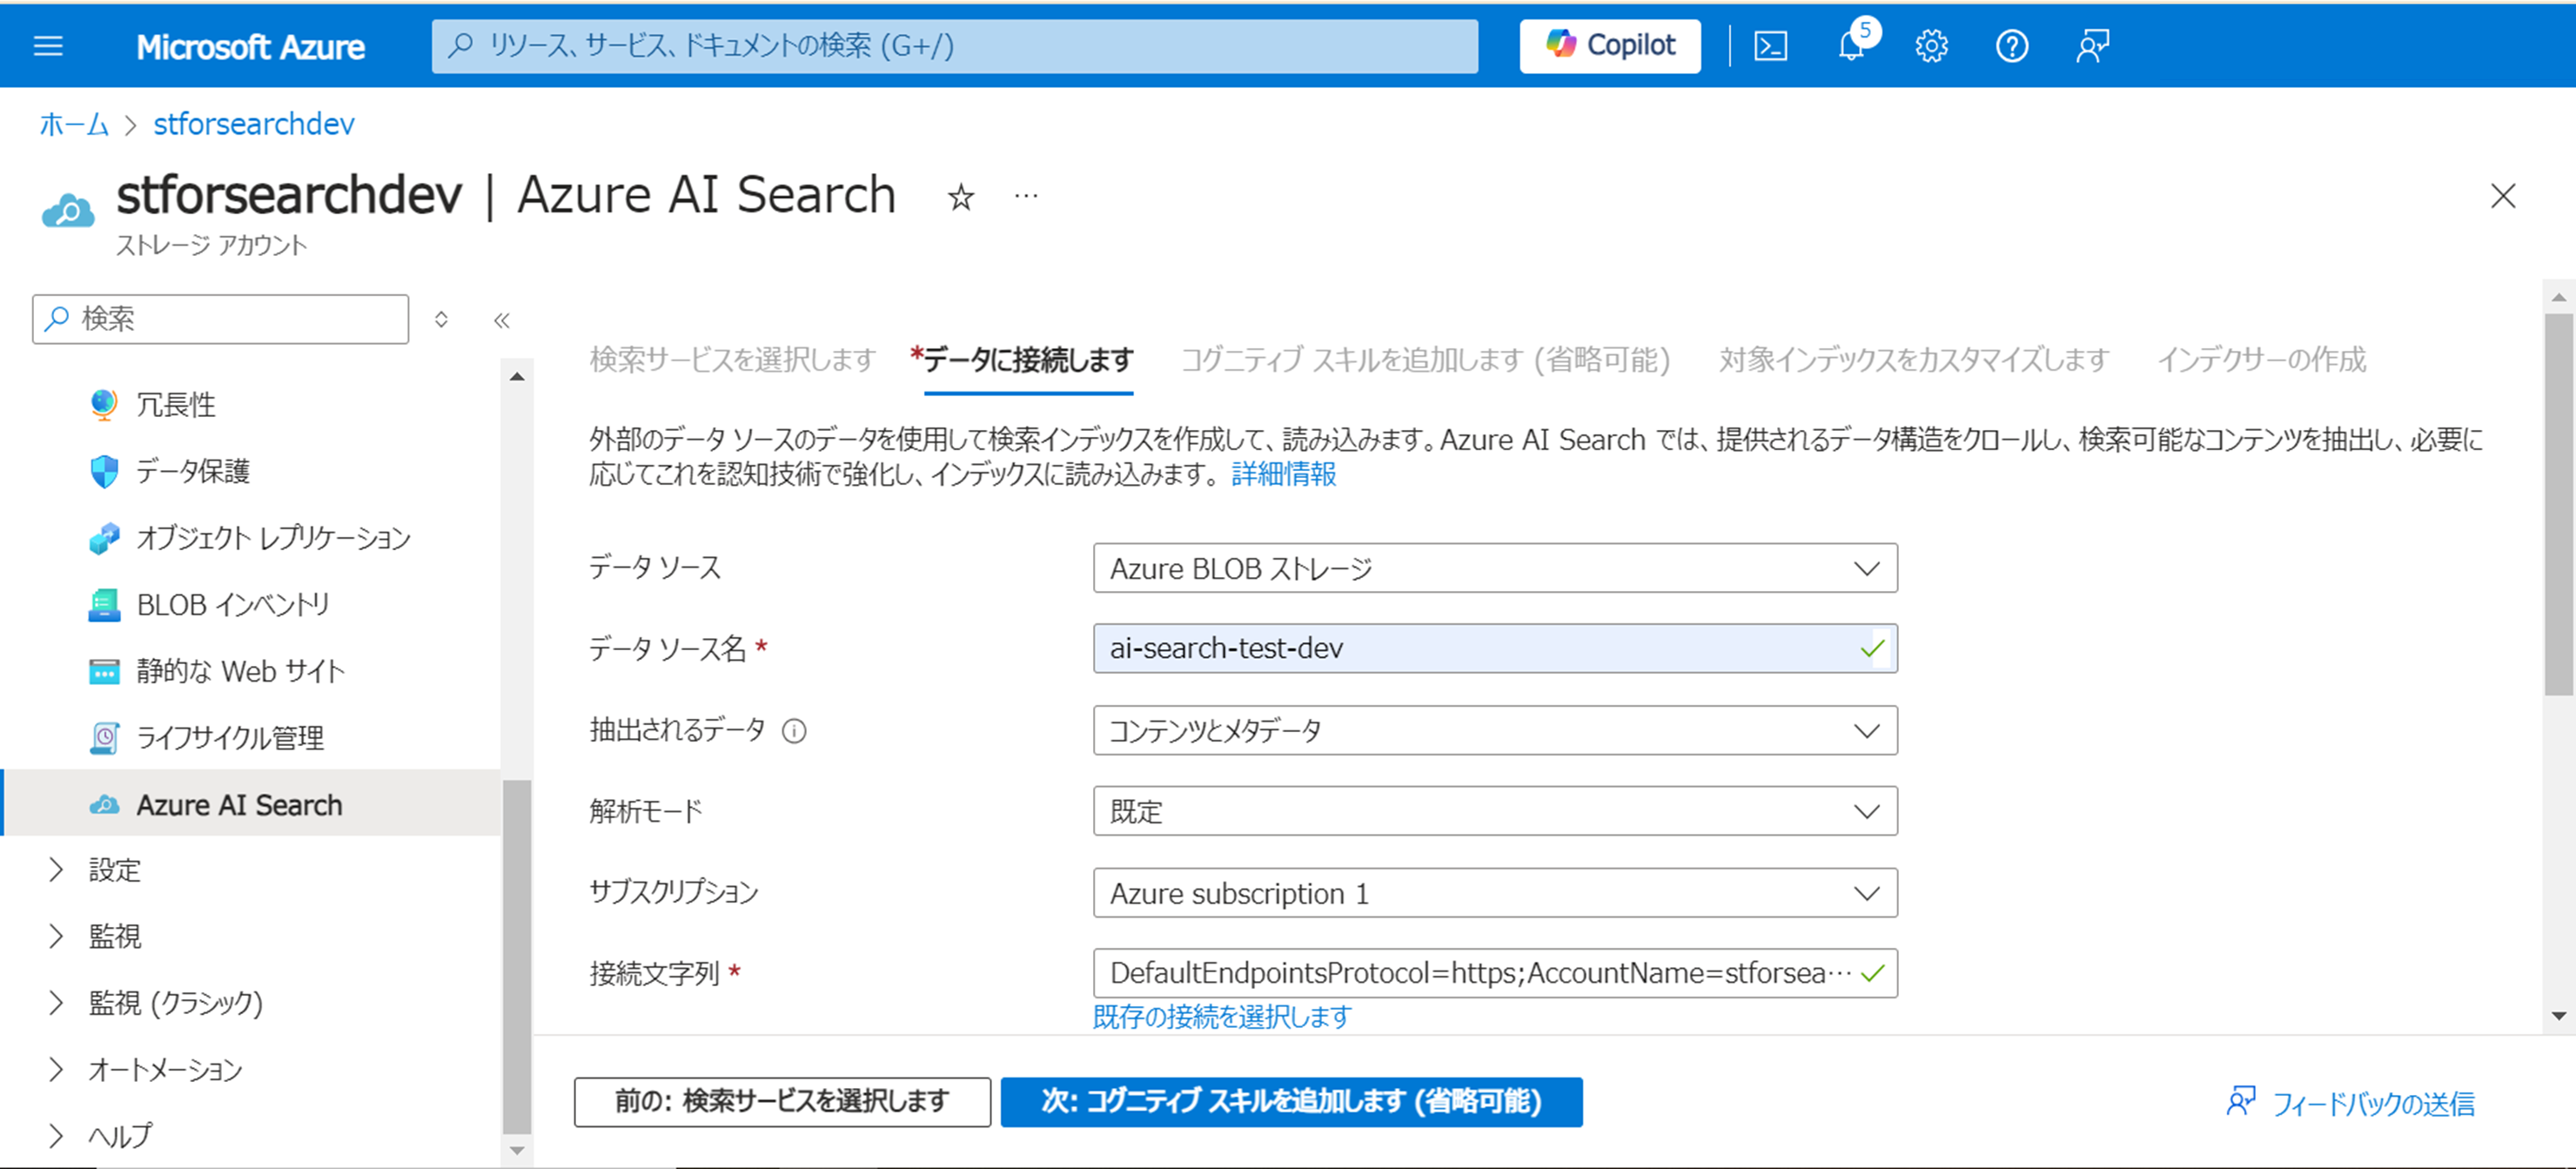Image resolution: width=2576 pixels, height=1169 pixels.
Task: Open the データ ソース dropdown
Action: pyautogui.click(x=1495, y=568)
